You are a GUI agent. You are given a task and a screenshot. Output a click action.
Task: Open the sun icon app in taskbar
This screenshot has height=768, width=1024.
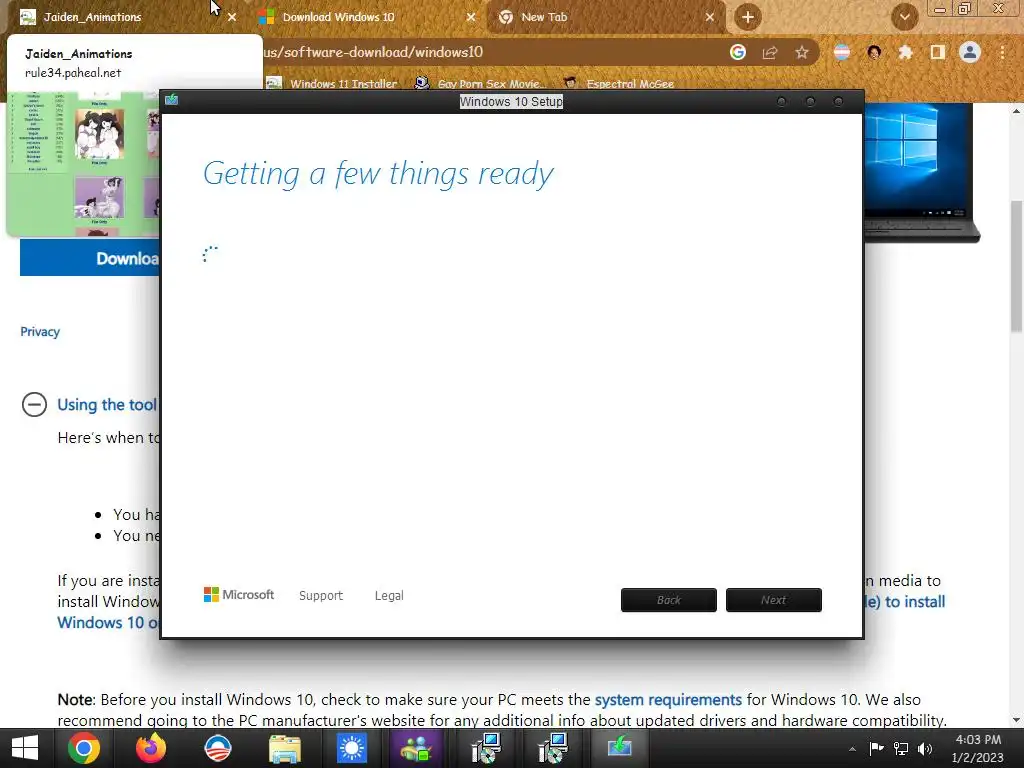(x=351, y=749)
